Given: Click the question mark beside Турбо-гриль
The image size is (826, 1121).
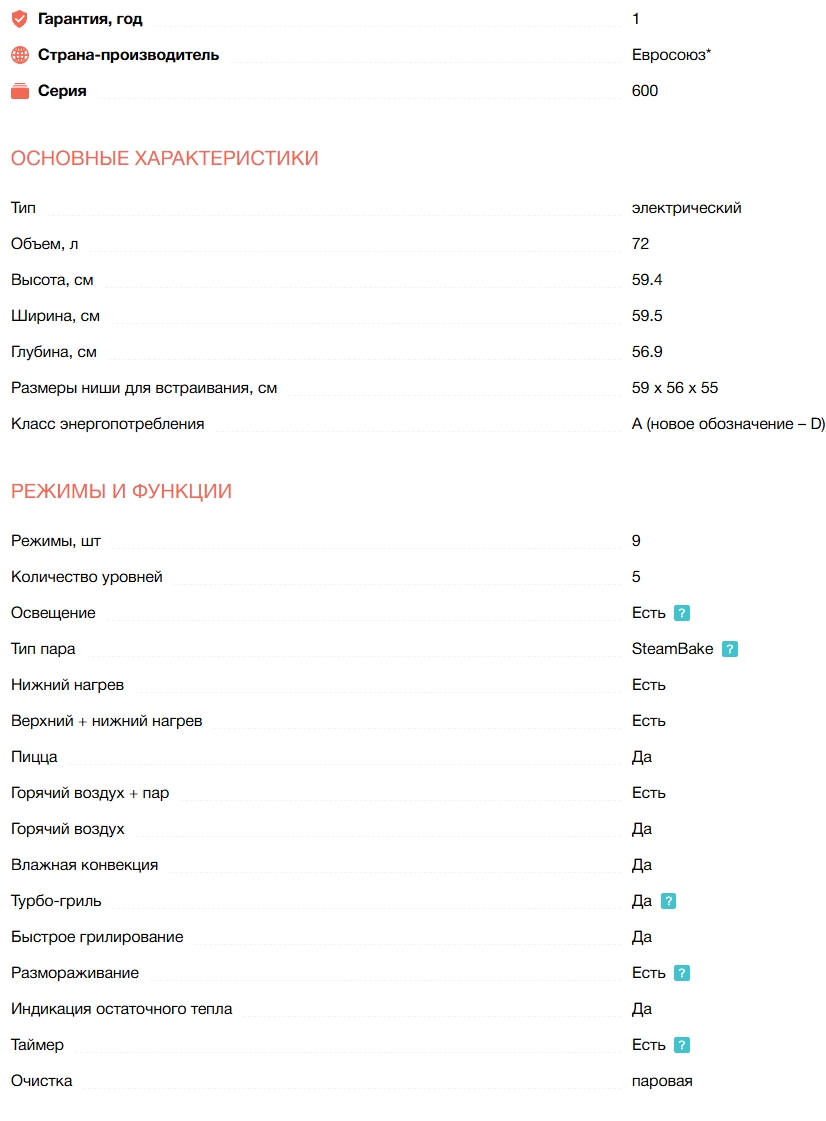Looking at the screenshot, I should [669, 901].
